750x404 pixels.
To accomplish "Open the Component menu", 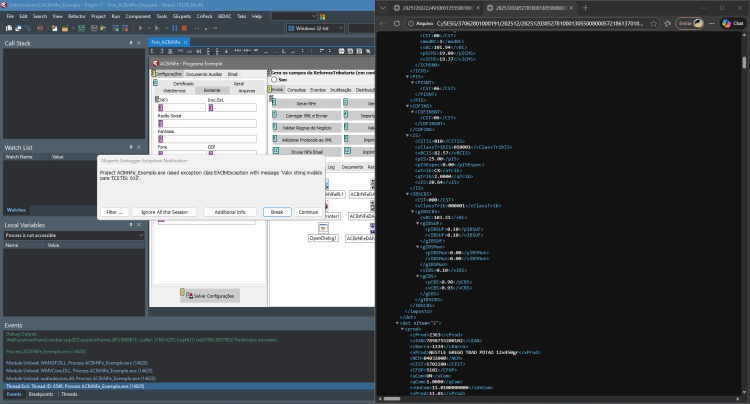I will [138, 16].
